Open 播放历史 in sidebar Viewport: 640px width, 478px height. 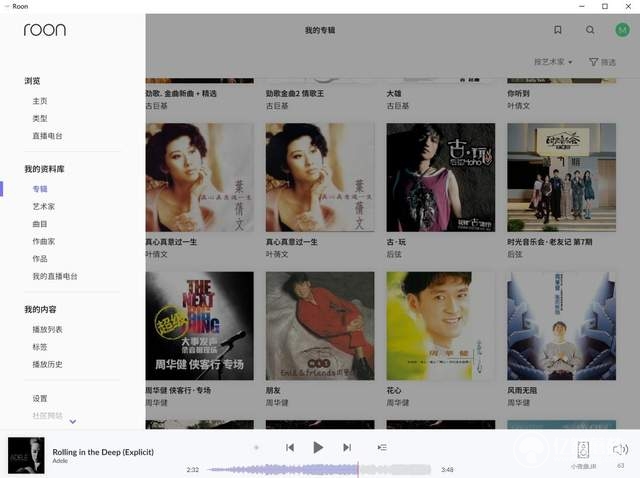click(x=47, y=364)
